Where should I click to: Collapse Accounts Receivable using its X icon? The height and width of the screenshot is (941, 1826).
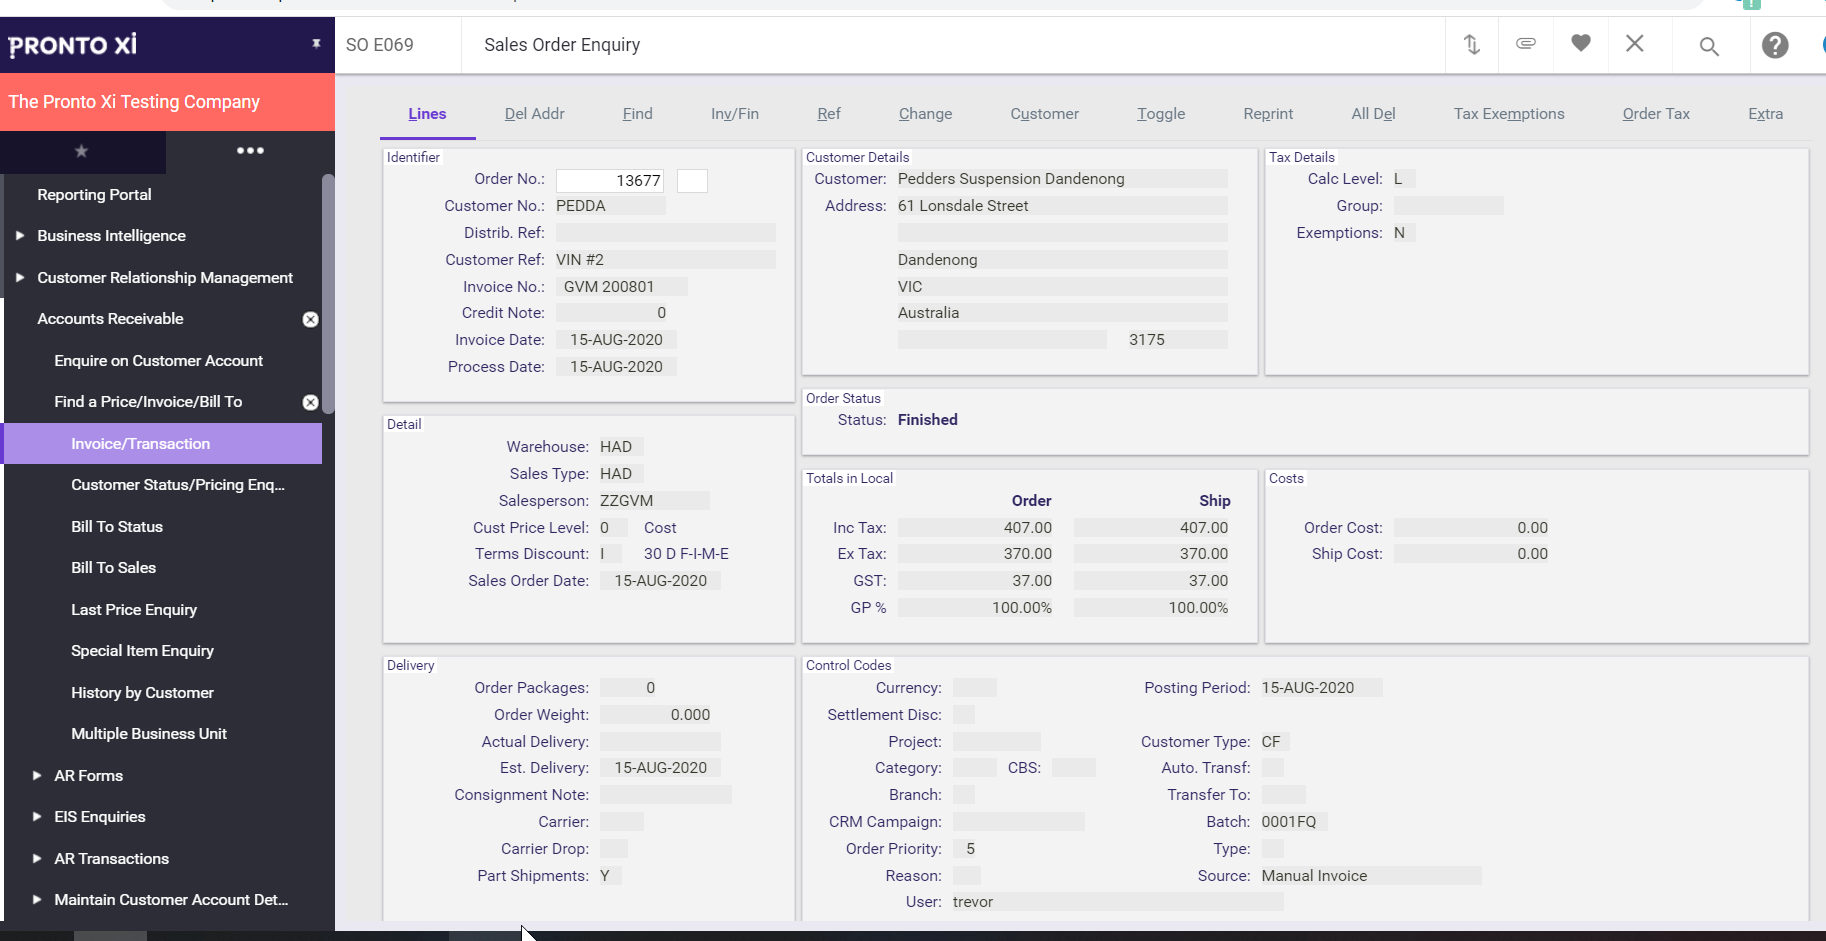click(311, 319)
